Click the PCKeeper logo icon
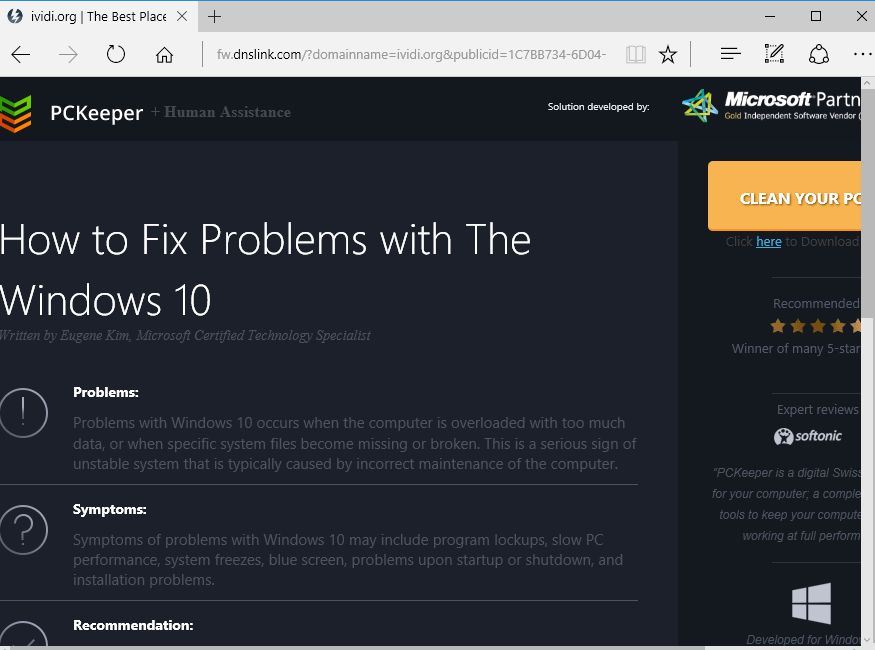This screenshot has width=875, height=650. point(16,113)
